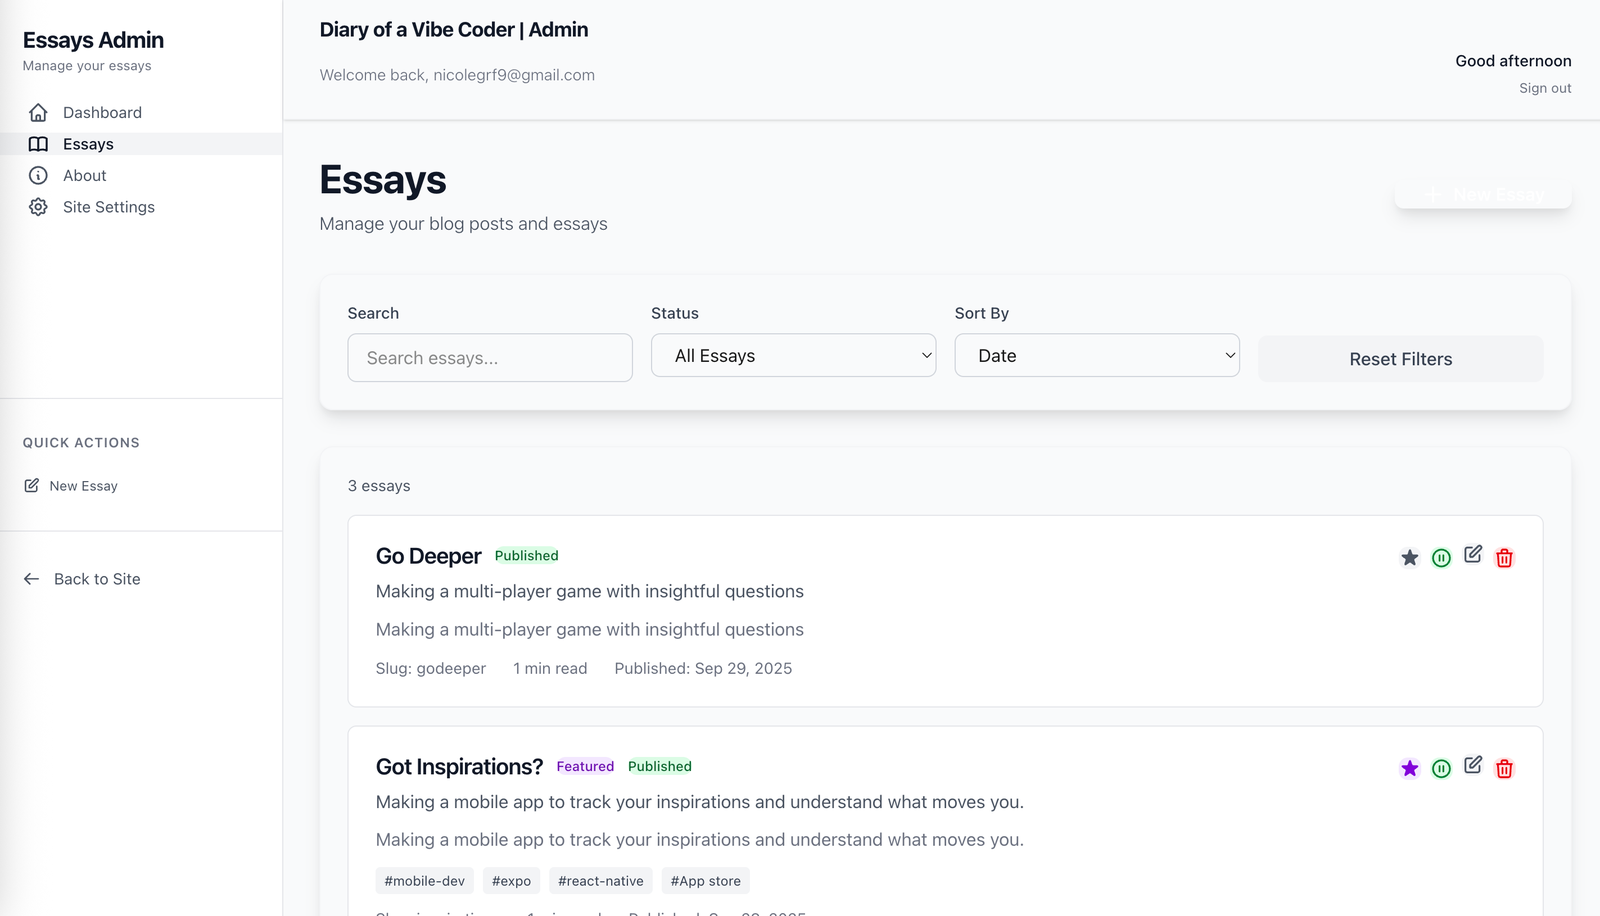Toggle featured star on Go Deeper essay

[x=1410, y=558]
